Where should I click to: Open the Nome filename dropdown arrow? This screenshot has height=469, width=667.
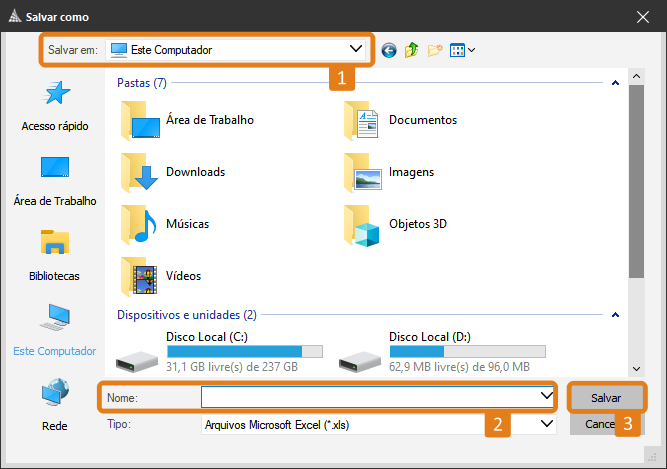pyautogui.click(x=546, y=397)
